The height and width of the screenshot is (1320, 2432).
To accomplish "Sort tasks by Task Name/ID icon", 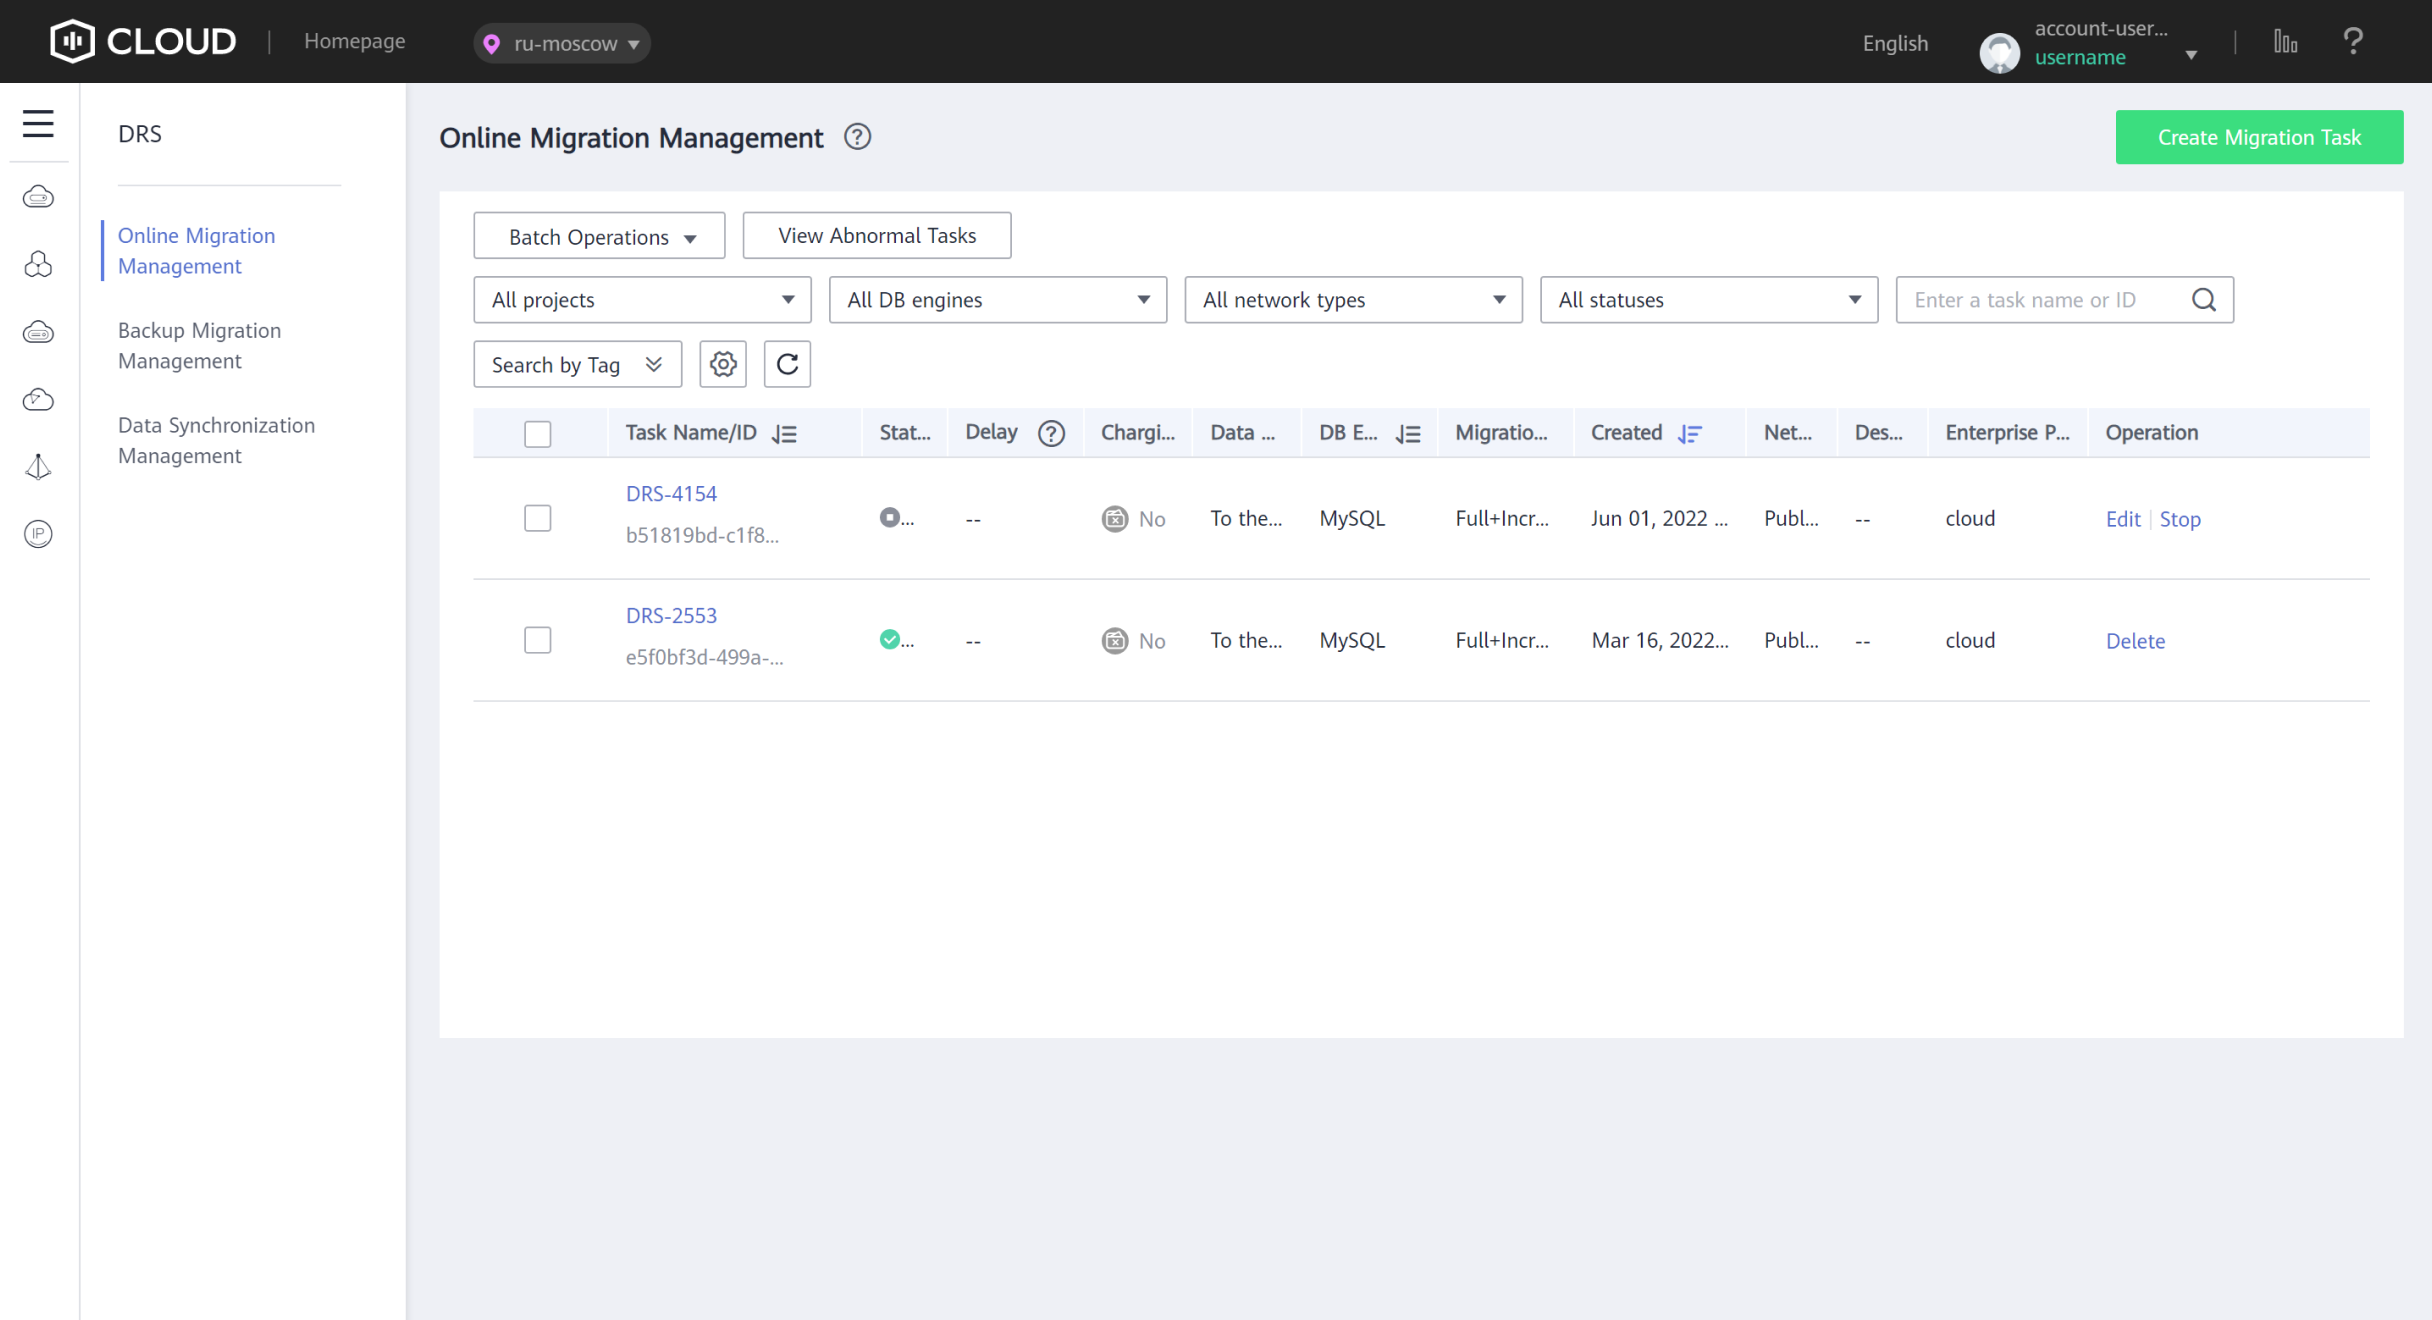I will coord(785,433).
